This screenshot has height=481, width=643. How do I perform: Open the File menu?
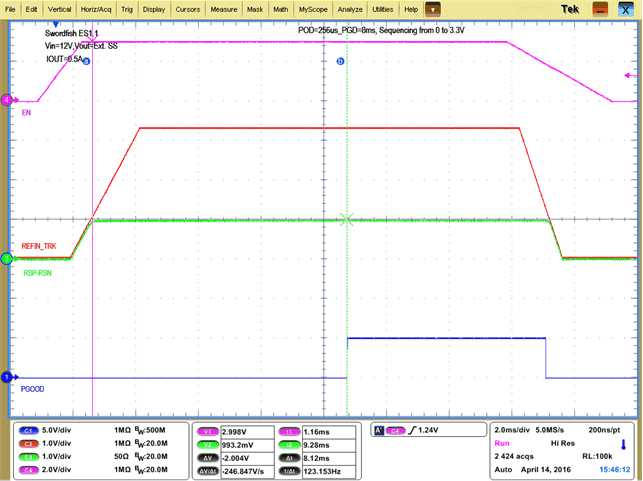tap(10, 9)
